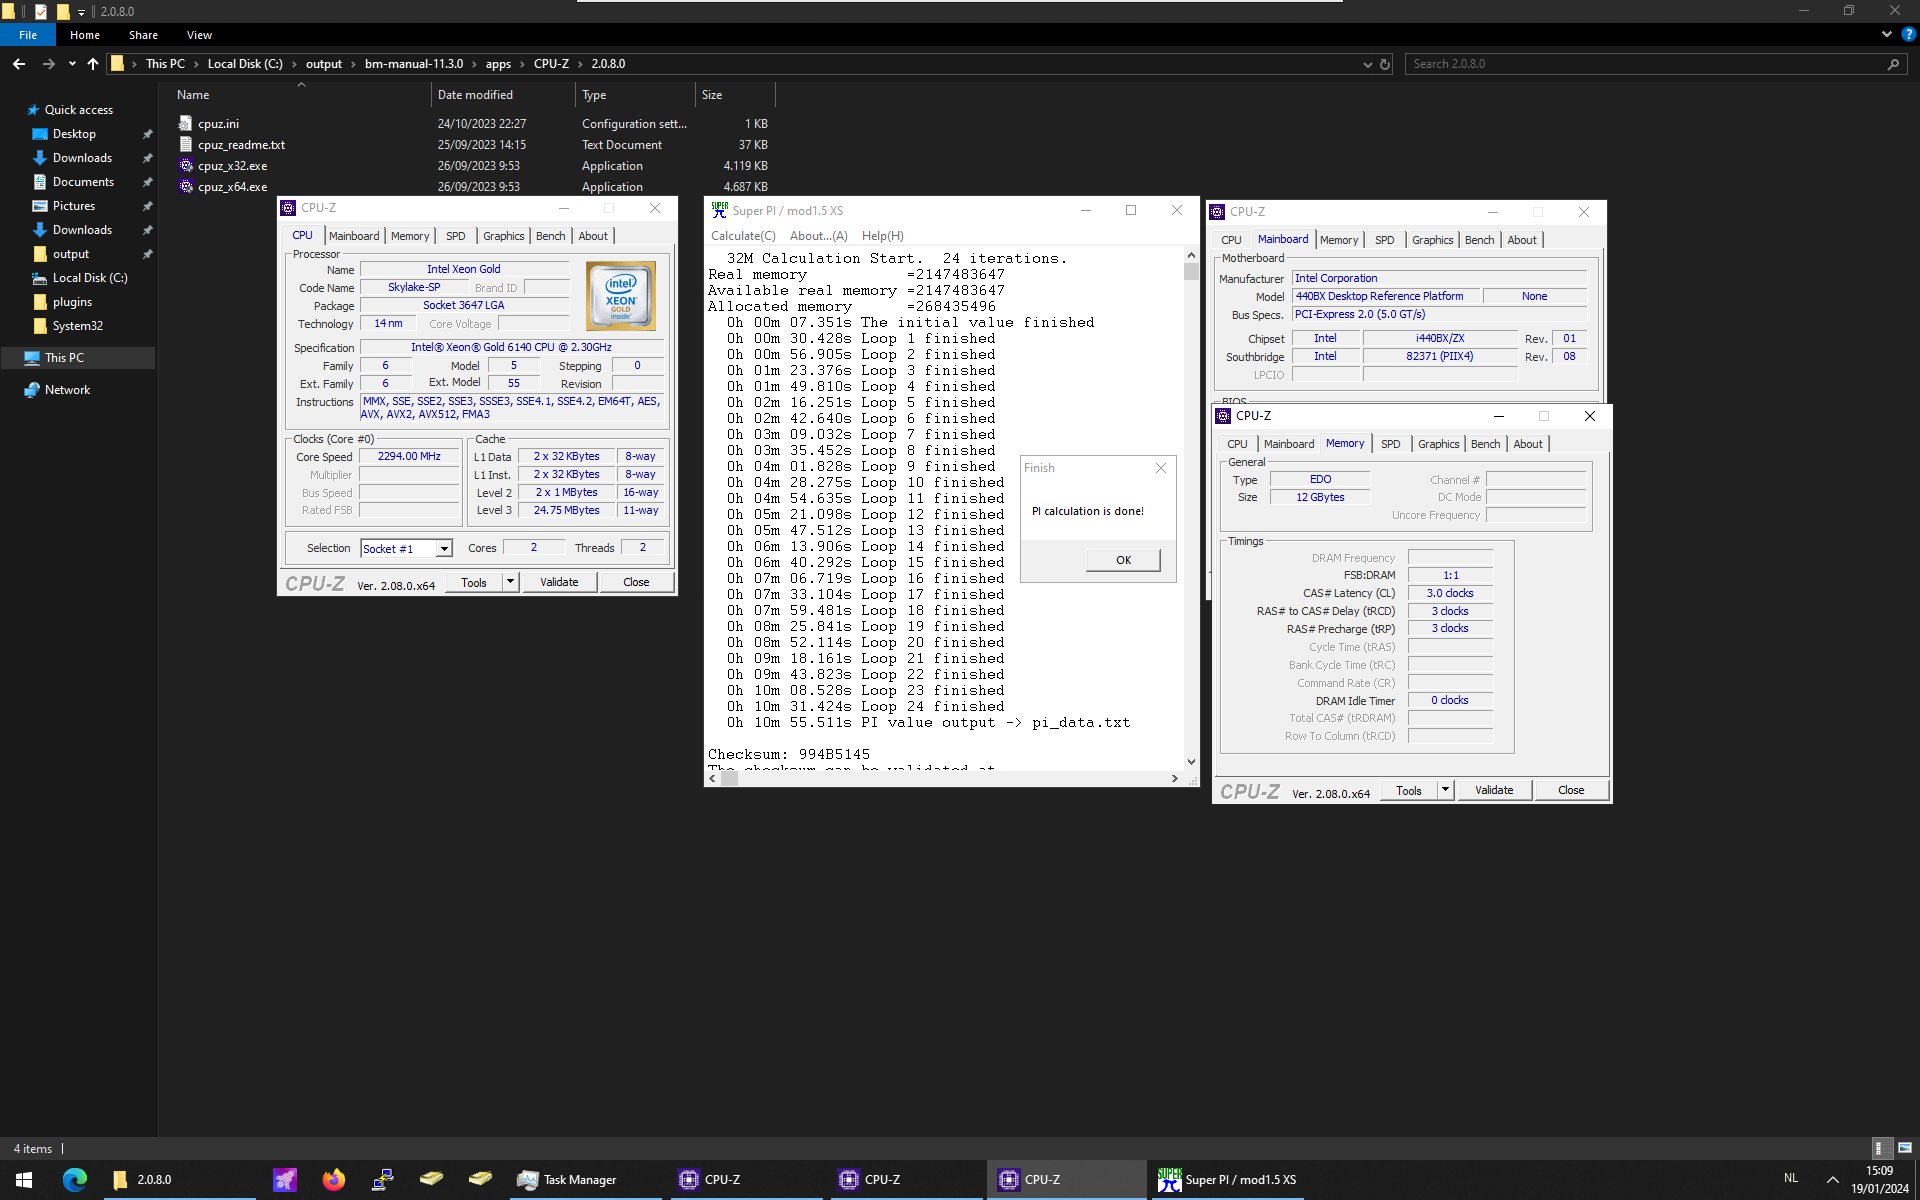Open File Explorer help icon
Screen dimensions: 1920x1200
click(x=1908, y=34)
